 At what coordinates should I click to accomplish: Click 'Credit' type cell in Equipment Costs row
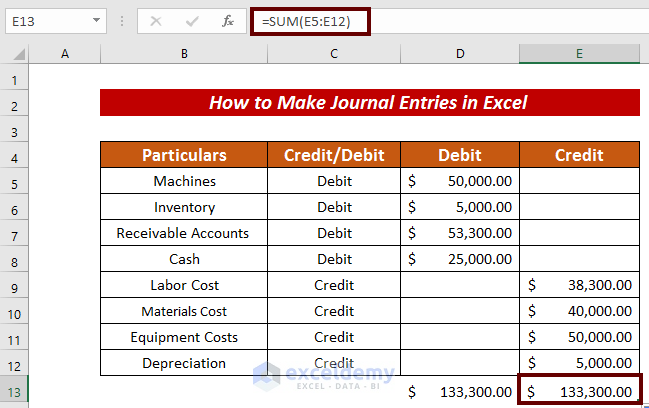[x=334, y=337]
